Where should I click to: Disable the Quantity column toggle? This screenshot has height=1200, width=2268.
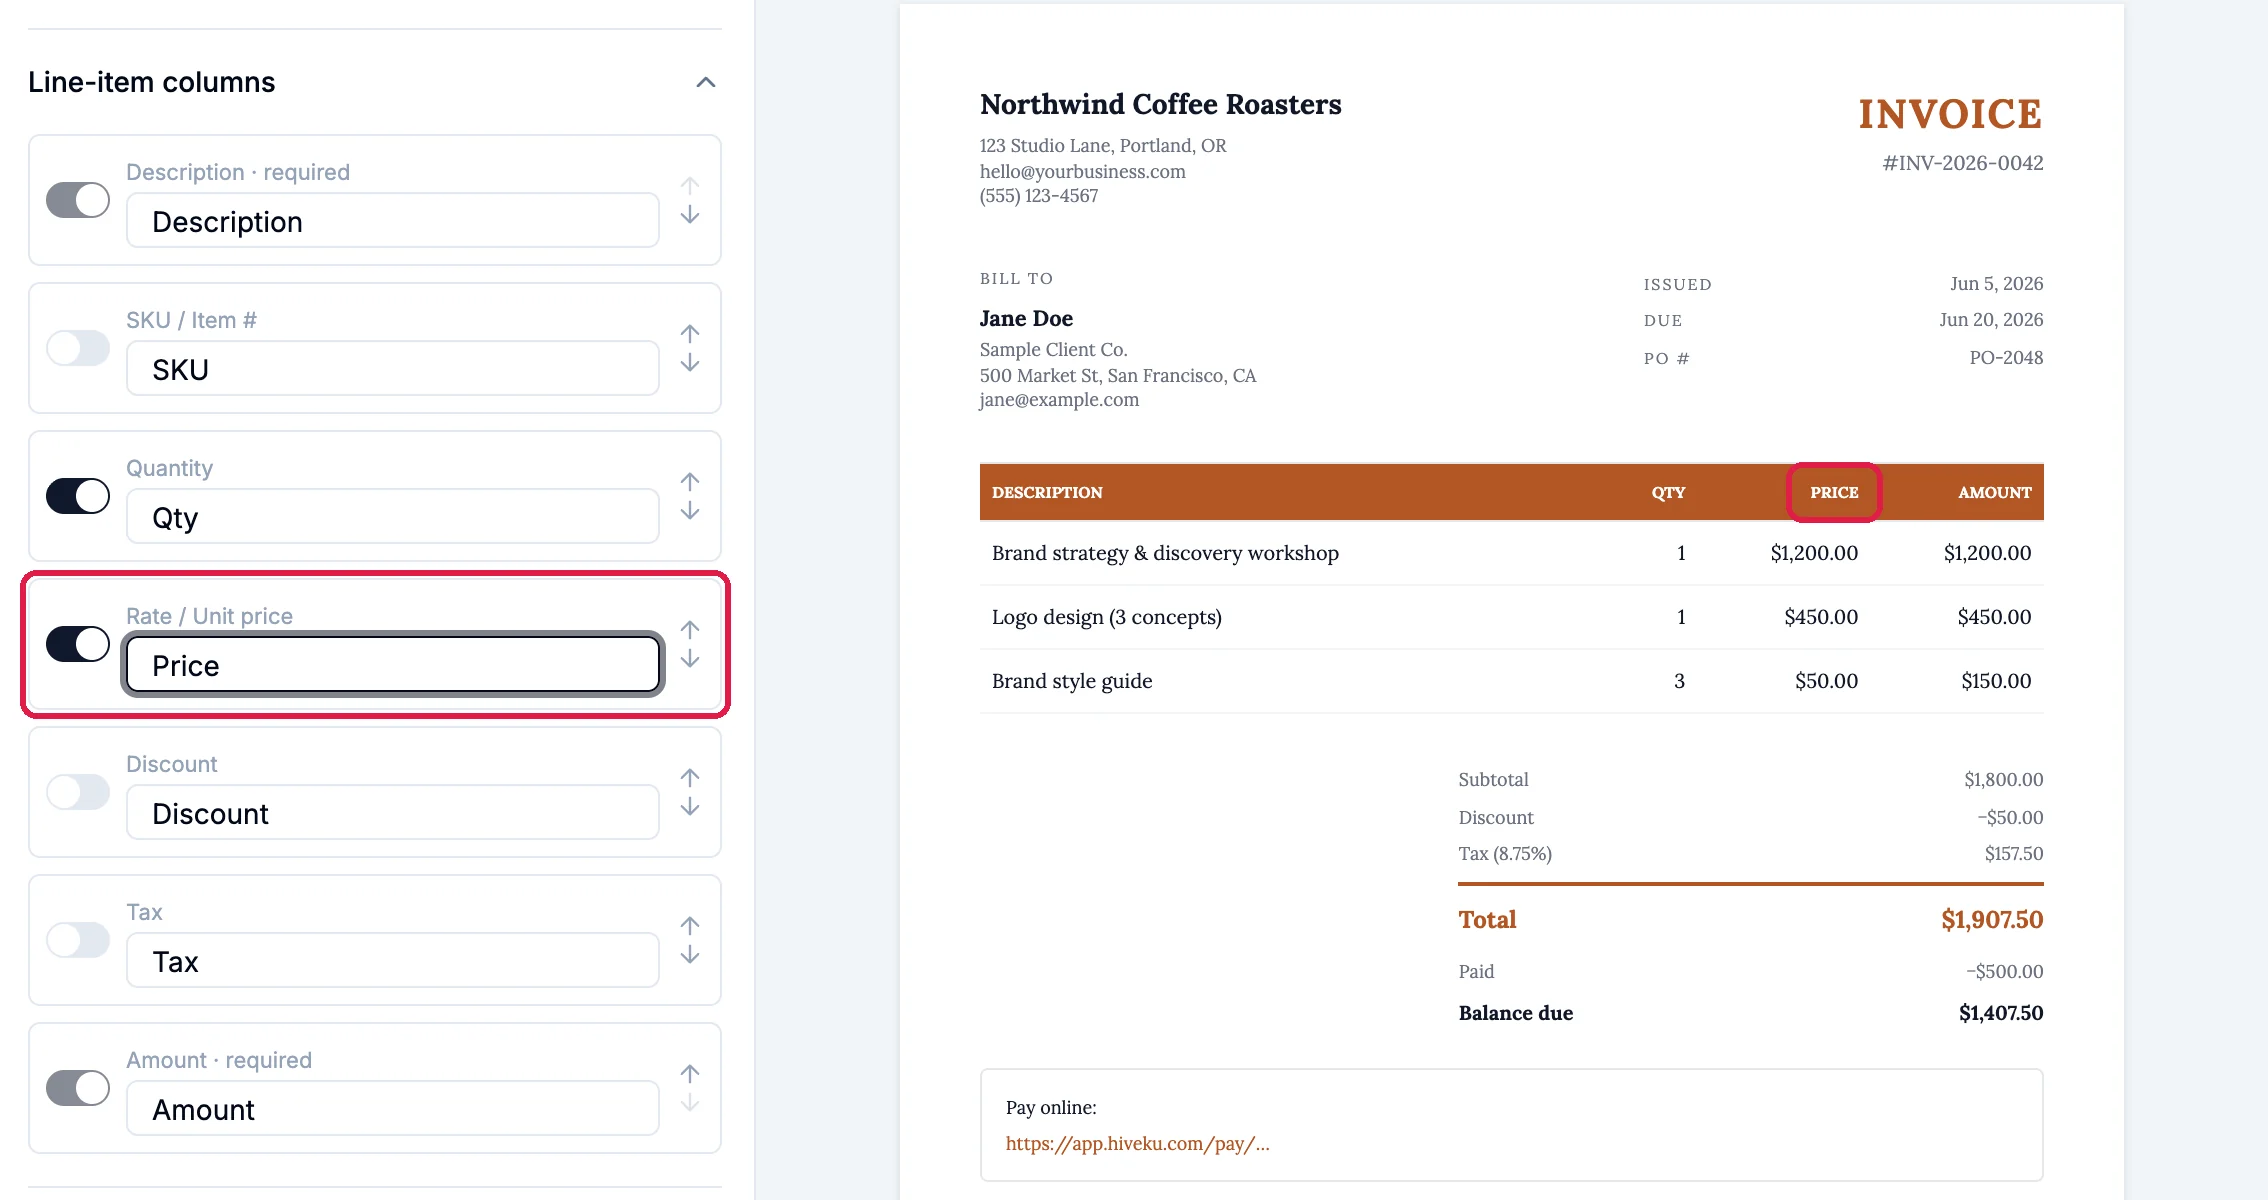78,496
